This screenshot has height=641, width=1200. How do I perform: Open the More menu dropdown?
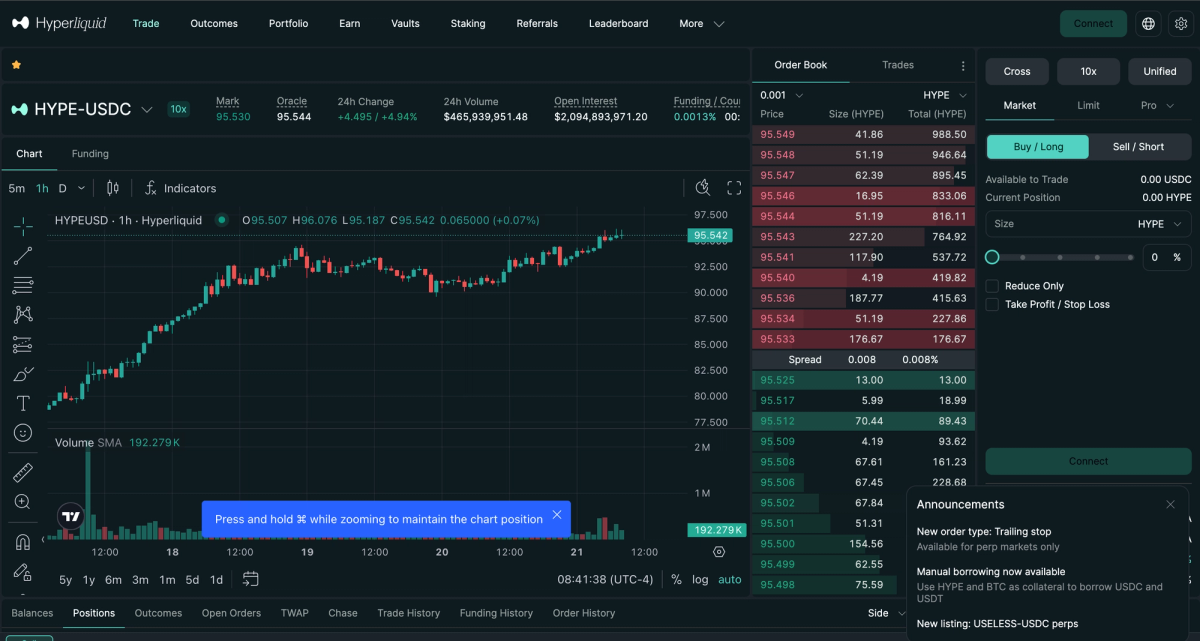701,23
